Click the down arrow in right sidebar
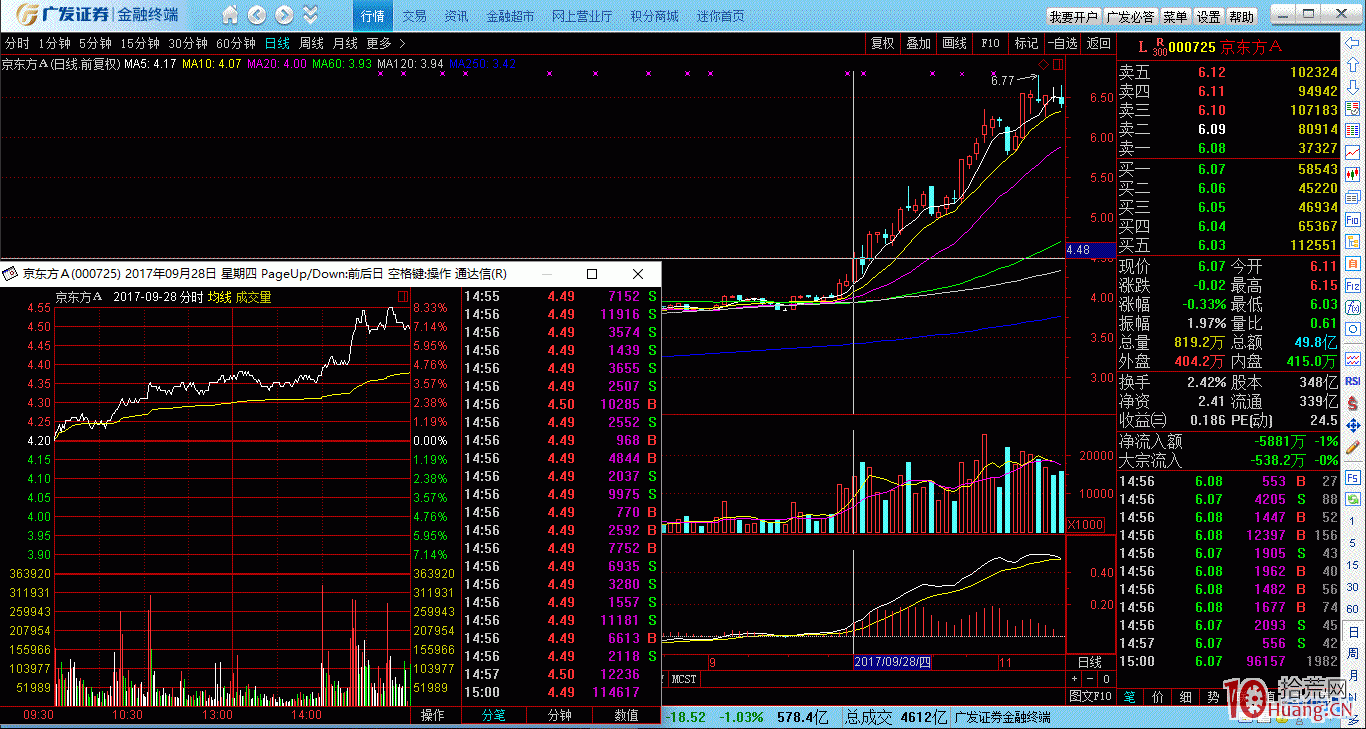Viewport: 1366px width, 729px height. point(1353,86)
